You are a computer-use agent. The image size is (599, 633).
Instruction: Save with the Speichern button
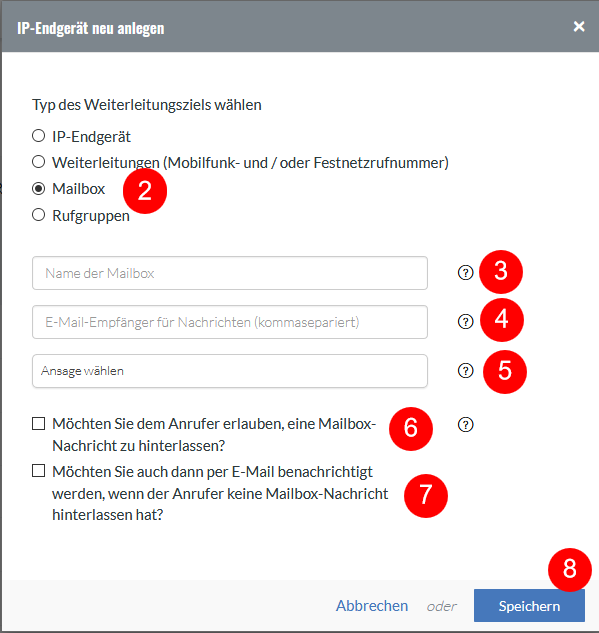click(x=529, y=606)
